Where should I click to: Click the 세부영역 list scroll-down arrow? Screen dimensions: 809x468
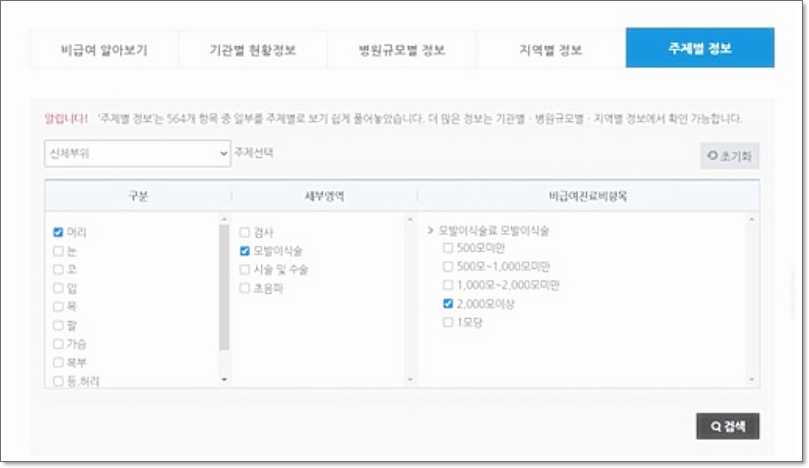[x=410, y=379]
